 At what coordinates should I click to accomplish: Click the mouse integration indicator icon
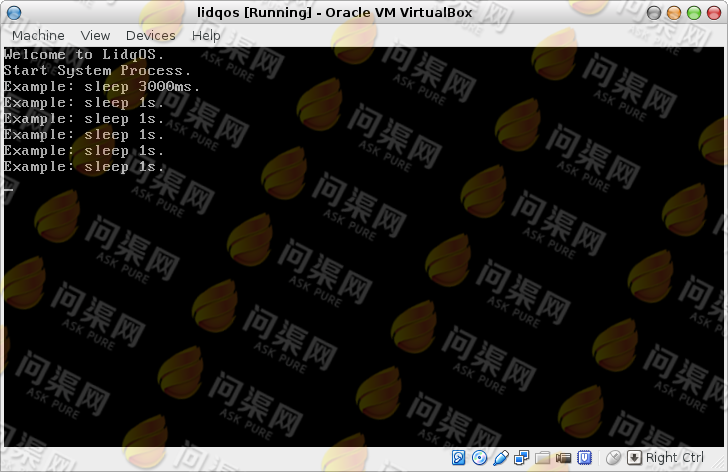tap(613, 458)
